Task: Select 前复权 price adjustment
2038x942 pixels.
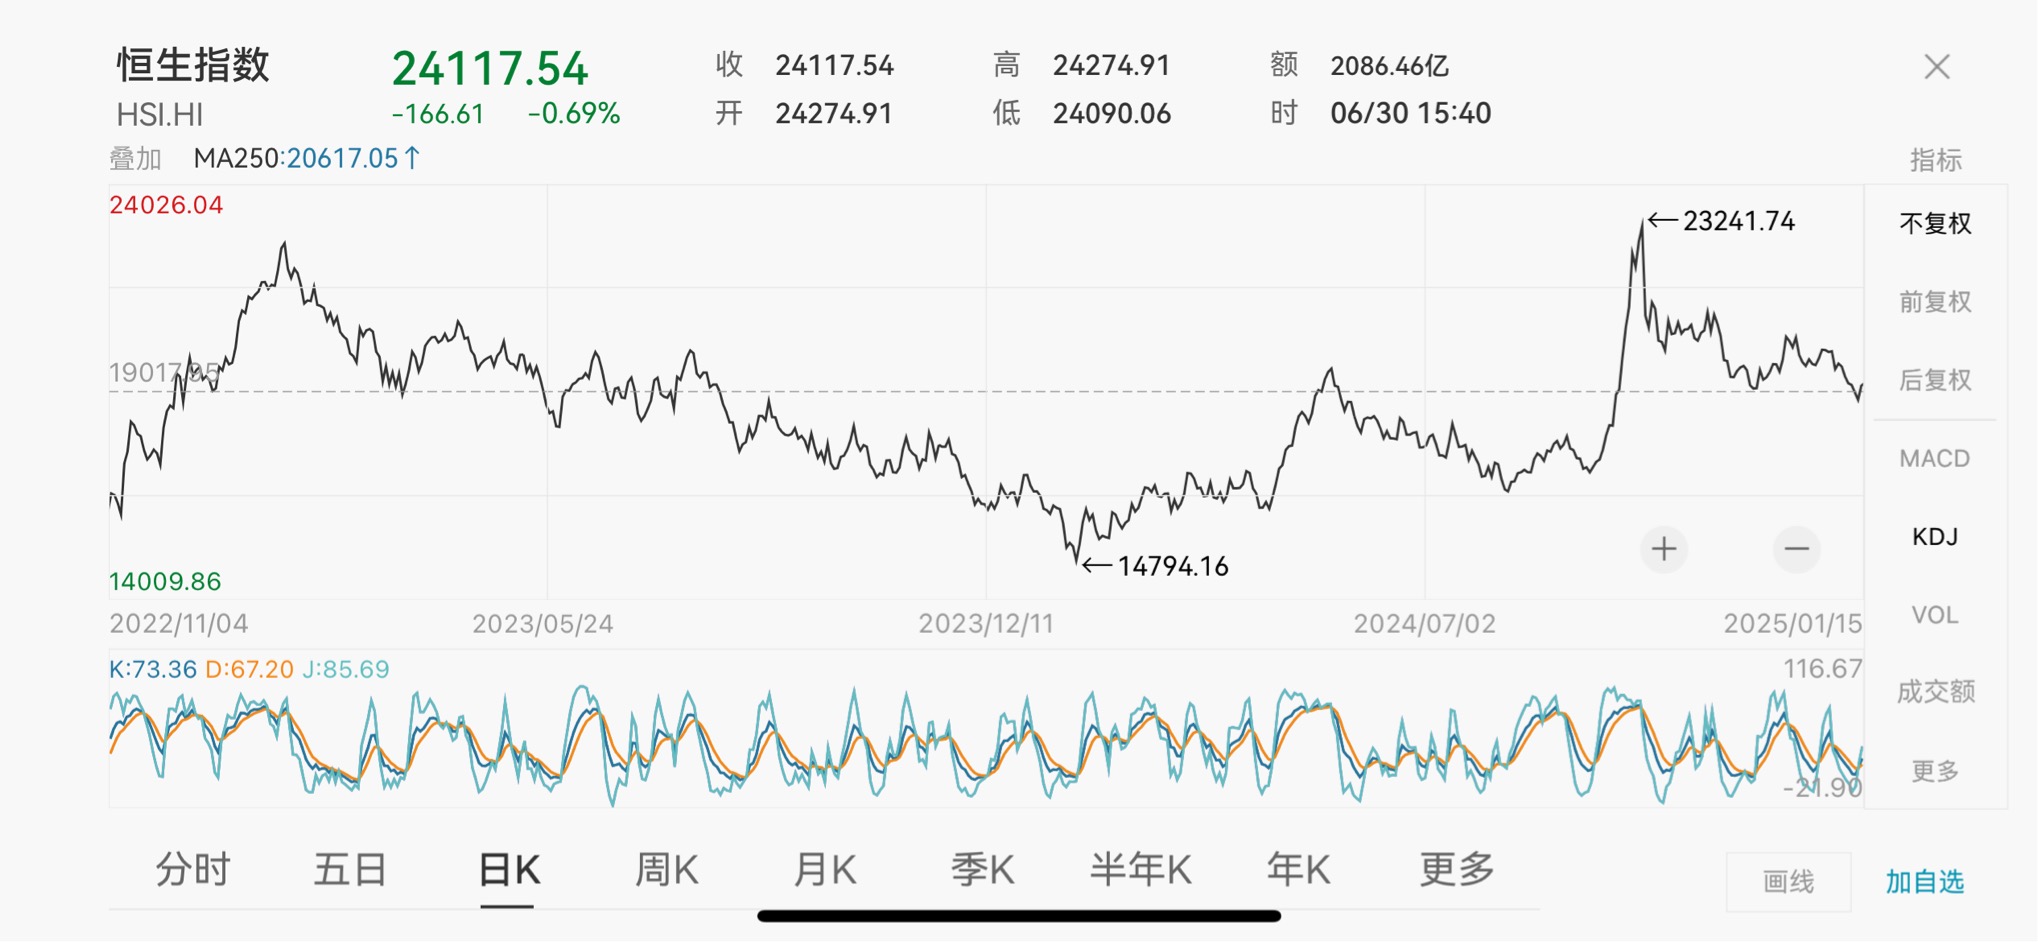Action: (x=1935, y=301)
